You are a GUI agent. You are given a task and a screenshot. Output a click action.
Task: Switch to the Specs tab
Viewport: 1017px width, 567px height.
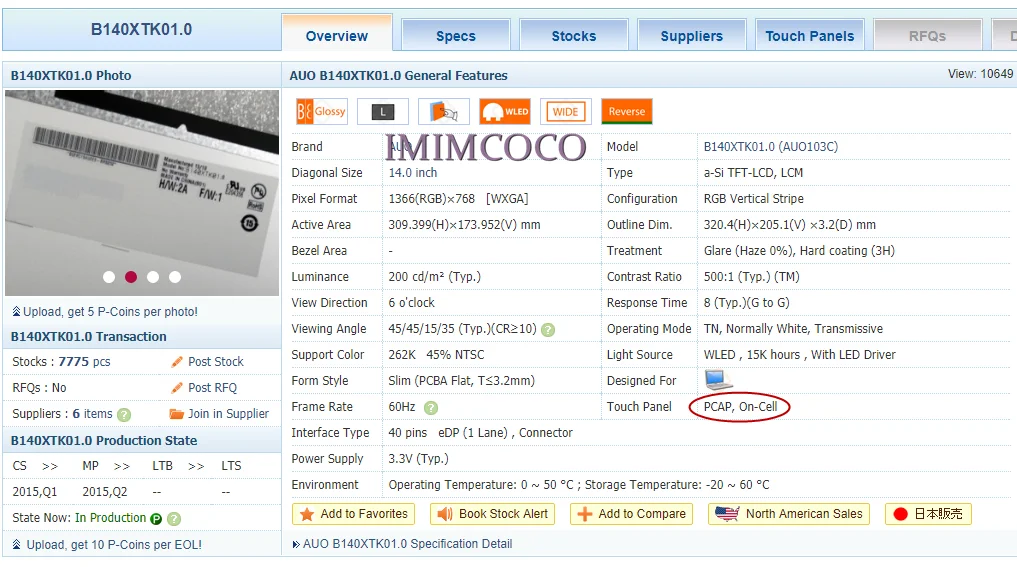456,35
